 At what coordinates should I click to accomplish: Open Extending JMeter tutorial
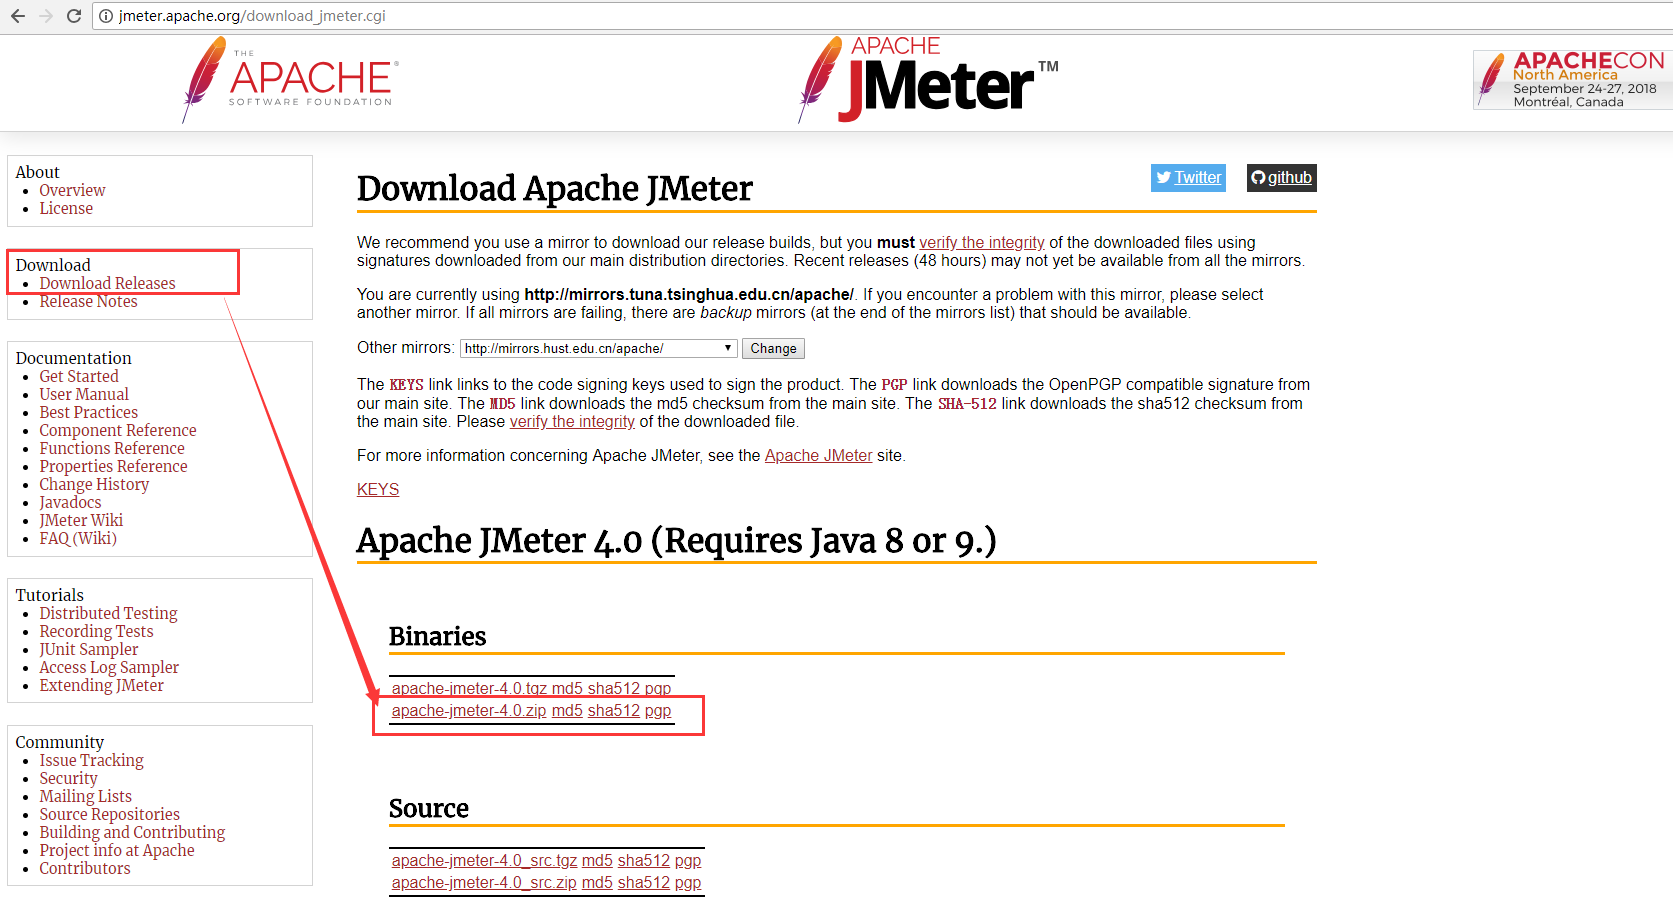101,685
